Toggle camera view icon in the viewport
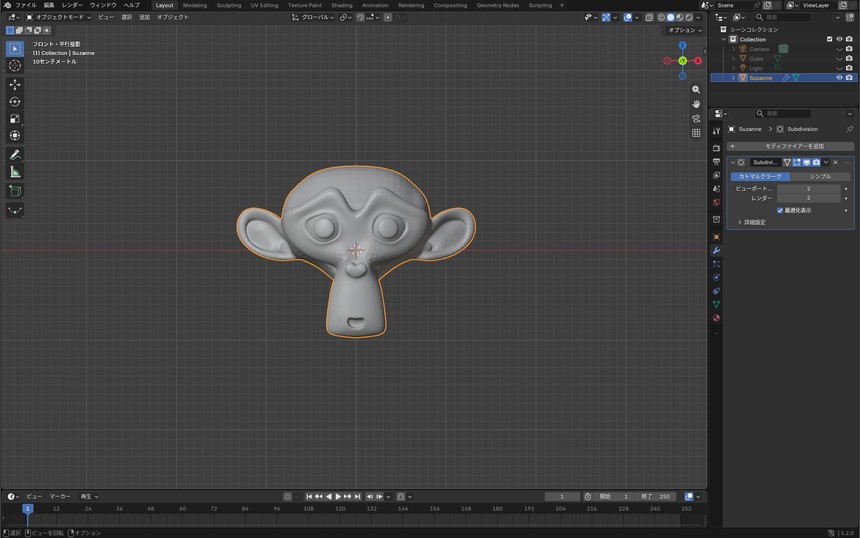Image resolution: width=860 pixels, height=538 pixels. pos(696,118)
